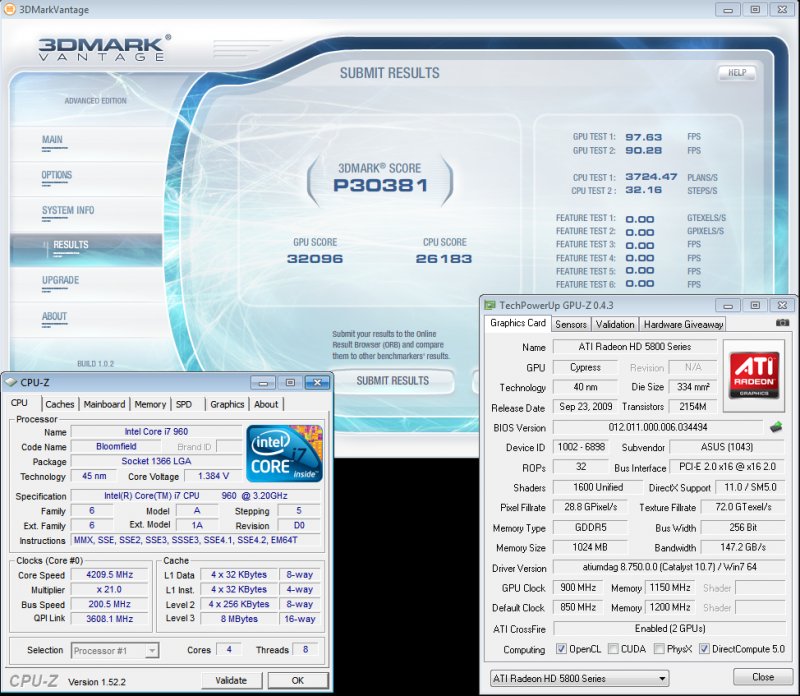Open the Memory tab in CPU-Z
Viewport: 800px width, 696px height.
coord(150,404)
